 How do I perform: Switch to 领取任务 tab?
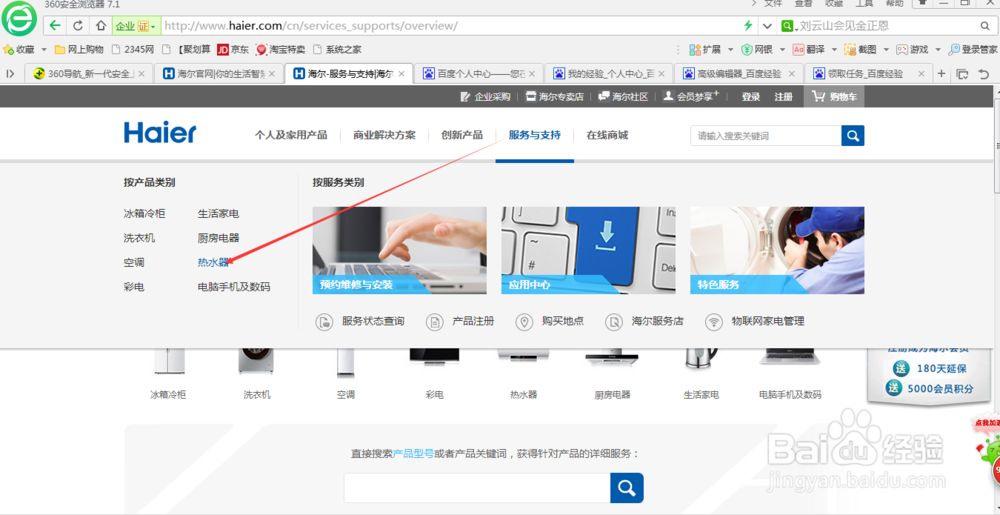(x=869, y=73)
